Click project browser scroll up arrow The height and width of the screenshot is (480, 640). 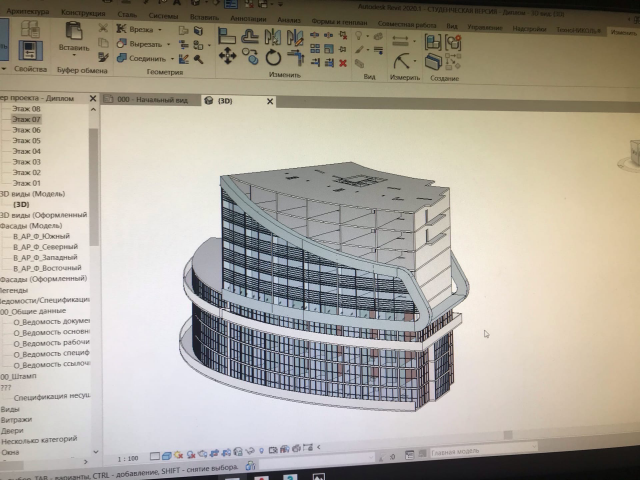(93, 110)
